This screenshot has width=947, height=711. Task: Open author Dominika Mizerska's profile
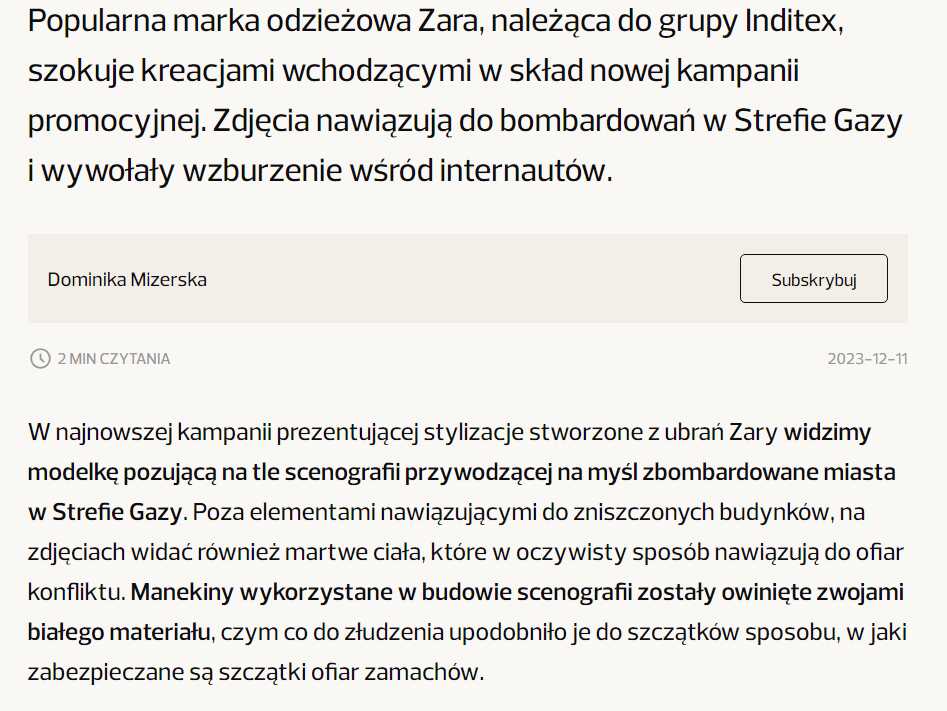point(127,280)
